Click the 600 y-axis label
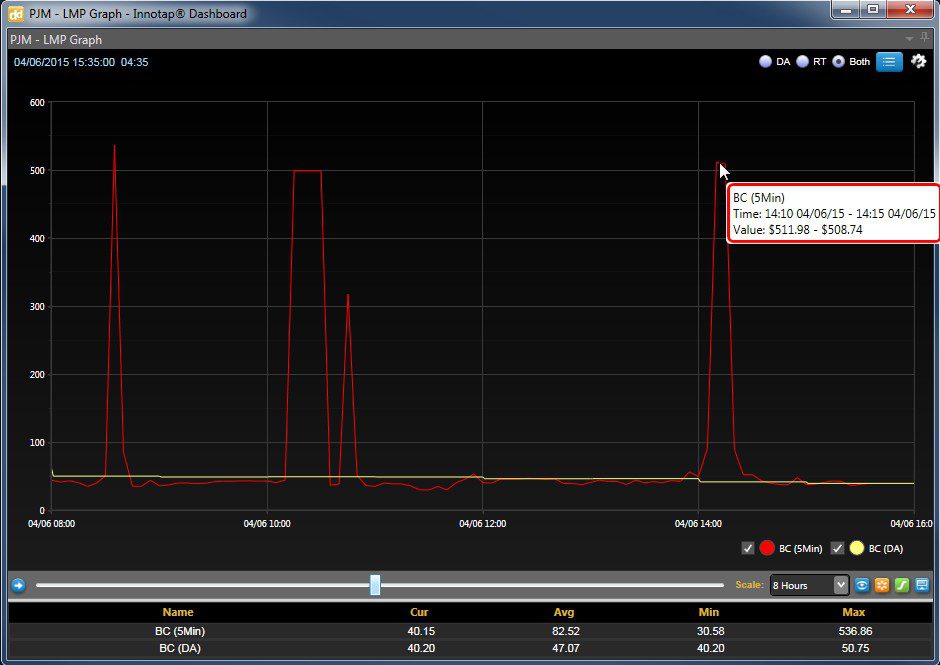940x665 pixels. pos(37,103)
